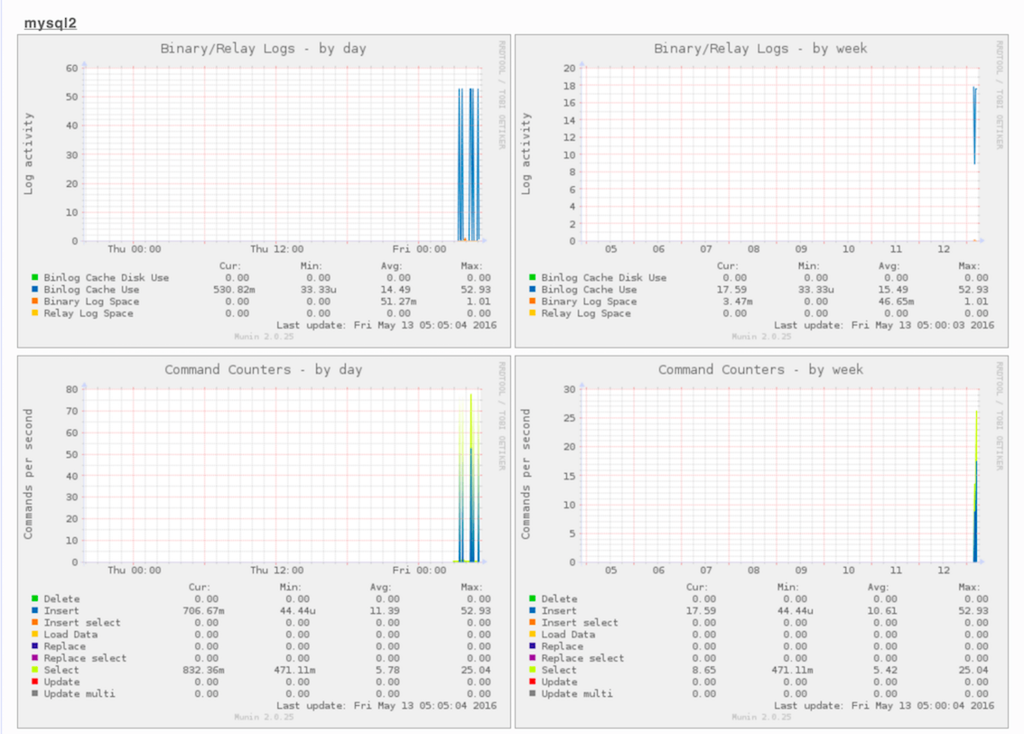
Task: Click 'Last update' ending 05:00:04 2016
Action: pyautogui.click(x=884, y=705)
